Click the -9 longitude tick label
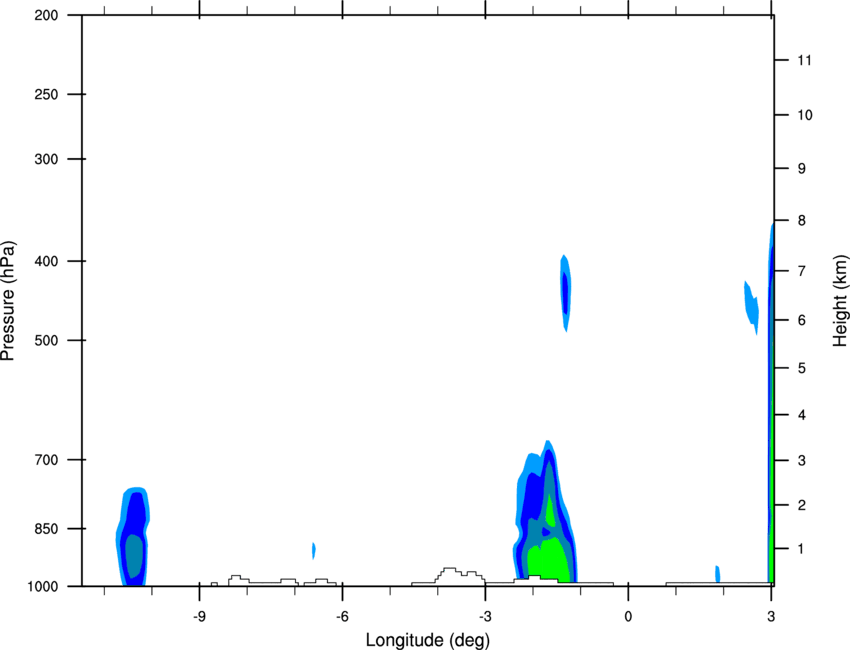This screenshot has height=650, width=850. 199,617
